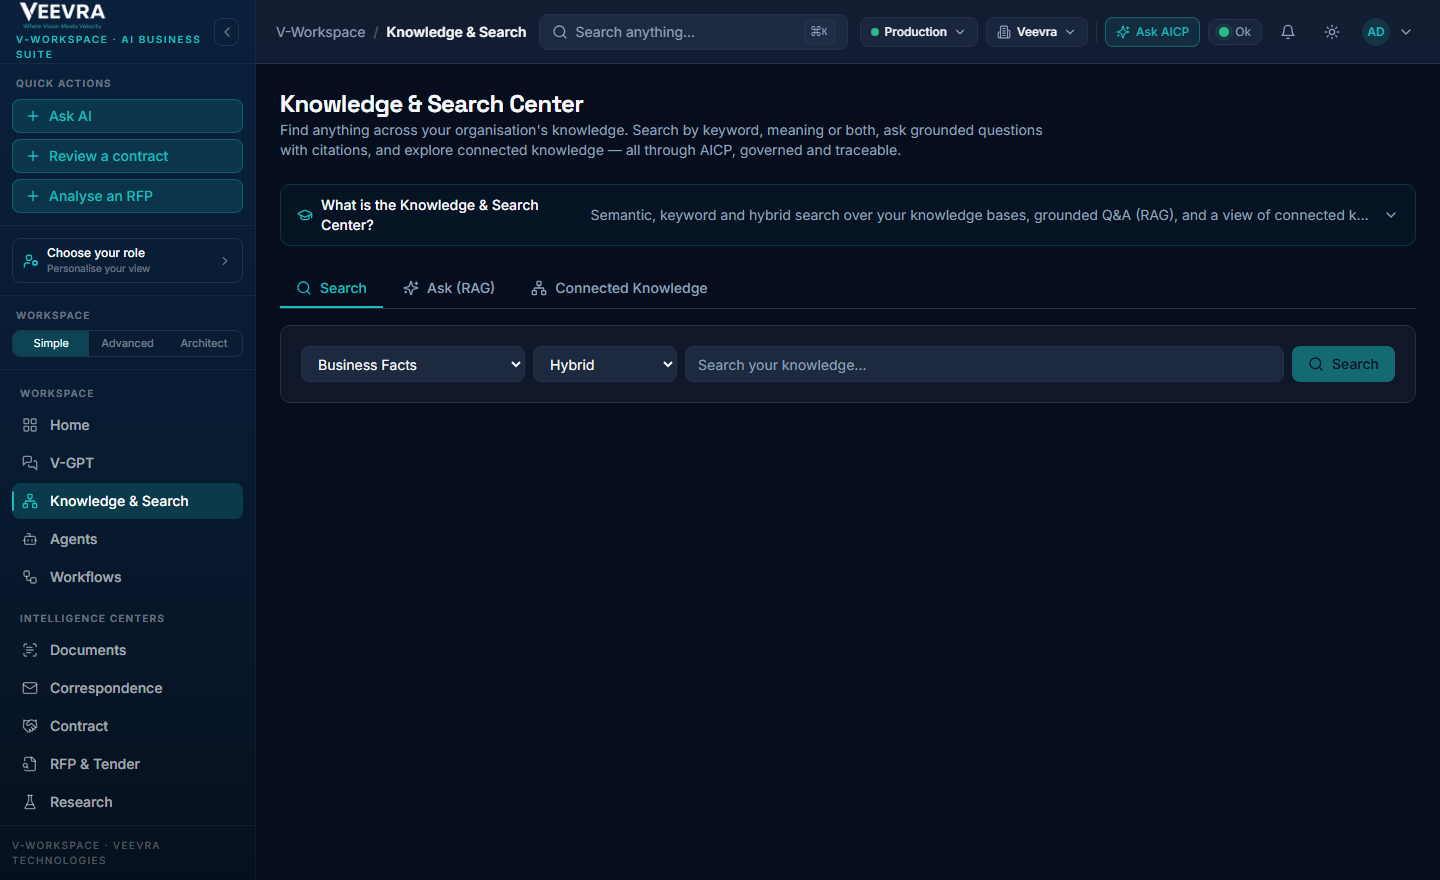Click Review a contract quick action

pyautogui.click(x=127, y=156)
